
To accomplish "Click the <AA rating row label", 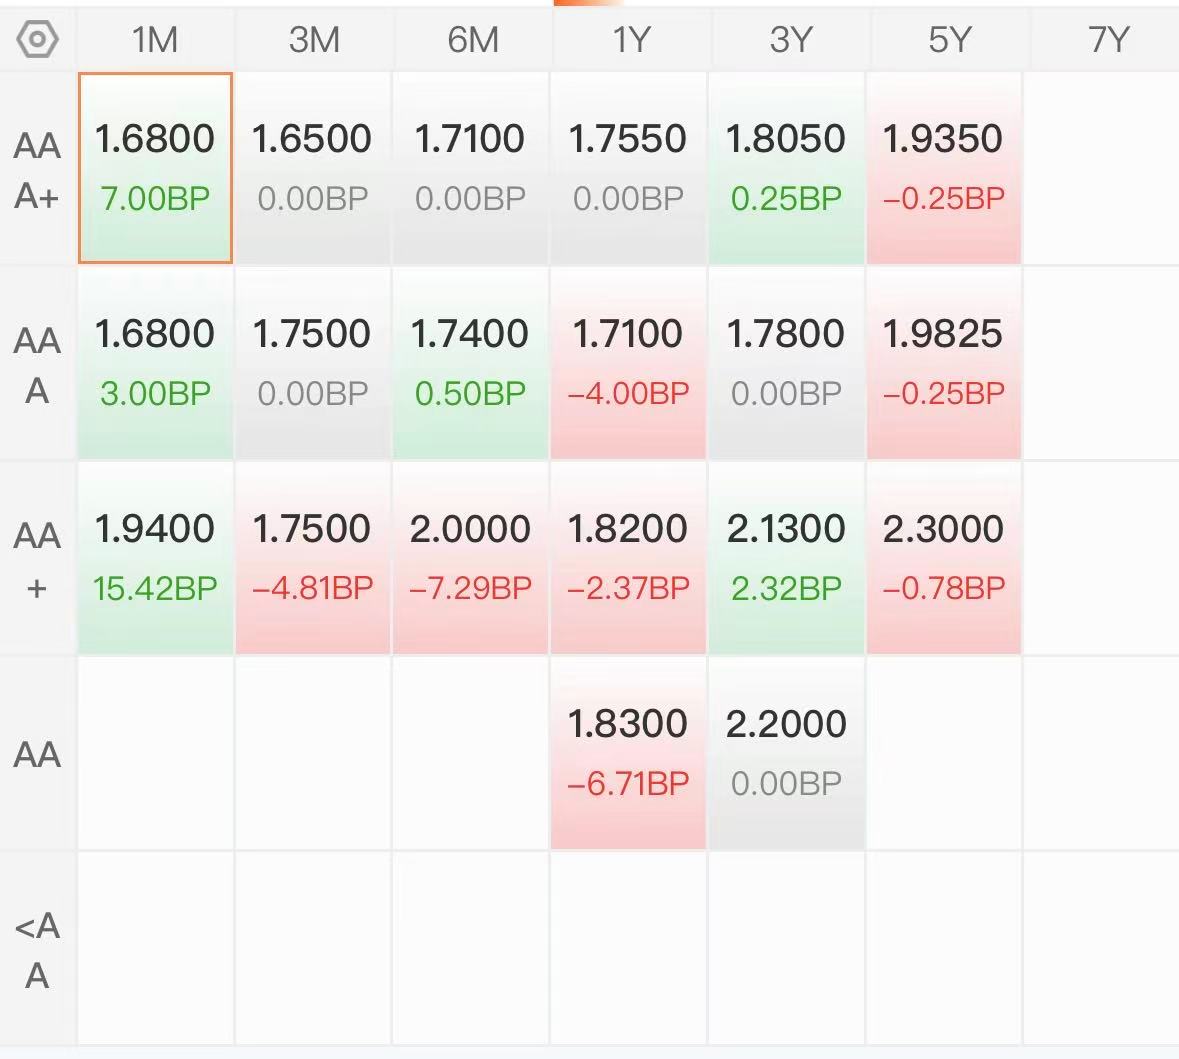I will (37, 950).
